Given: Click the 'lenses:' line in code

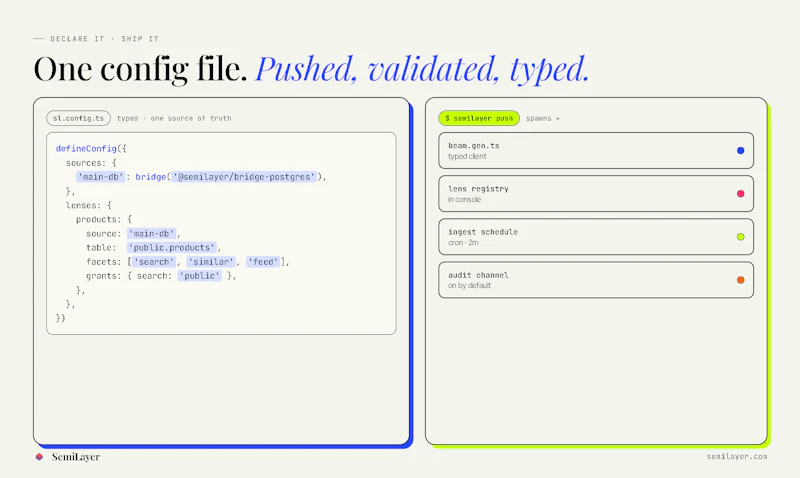Looking at the screenshot, I should point(88,206).
